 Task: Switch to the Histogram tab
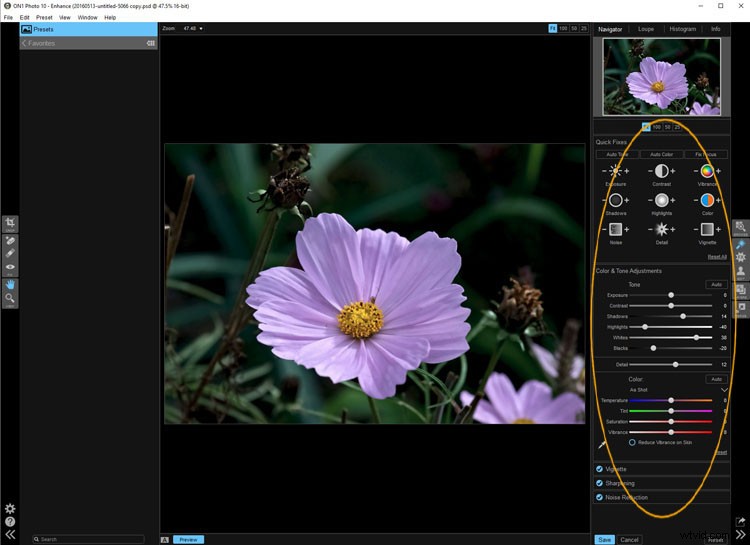(x=683, y=29)
